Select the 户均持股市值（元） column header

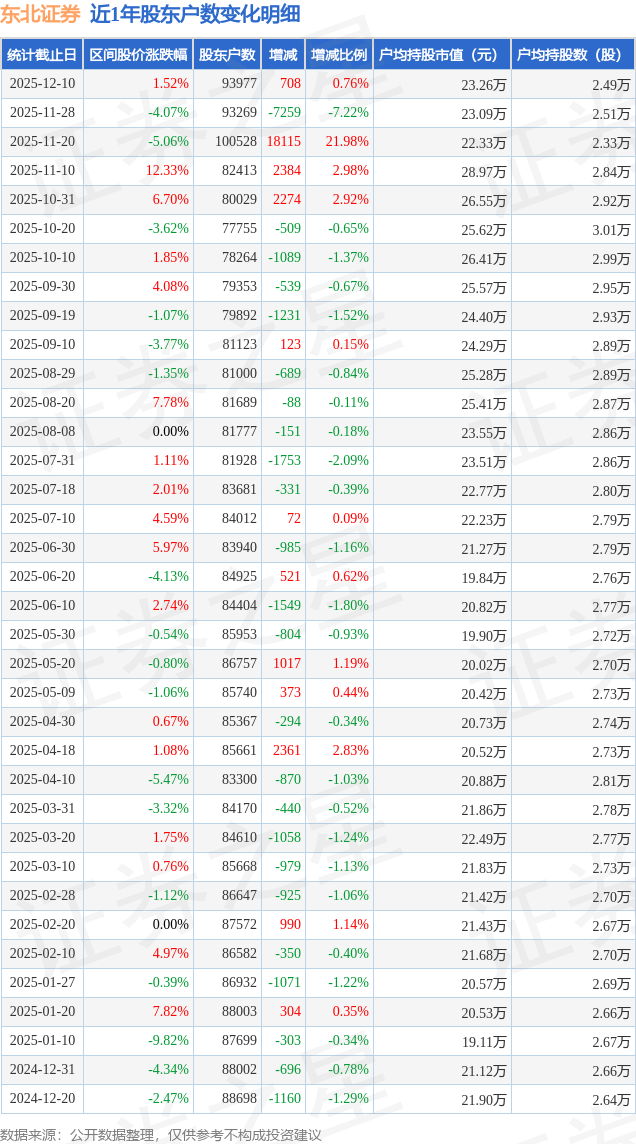pyautogui.click(x=440, y=55)
